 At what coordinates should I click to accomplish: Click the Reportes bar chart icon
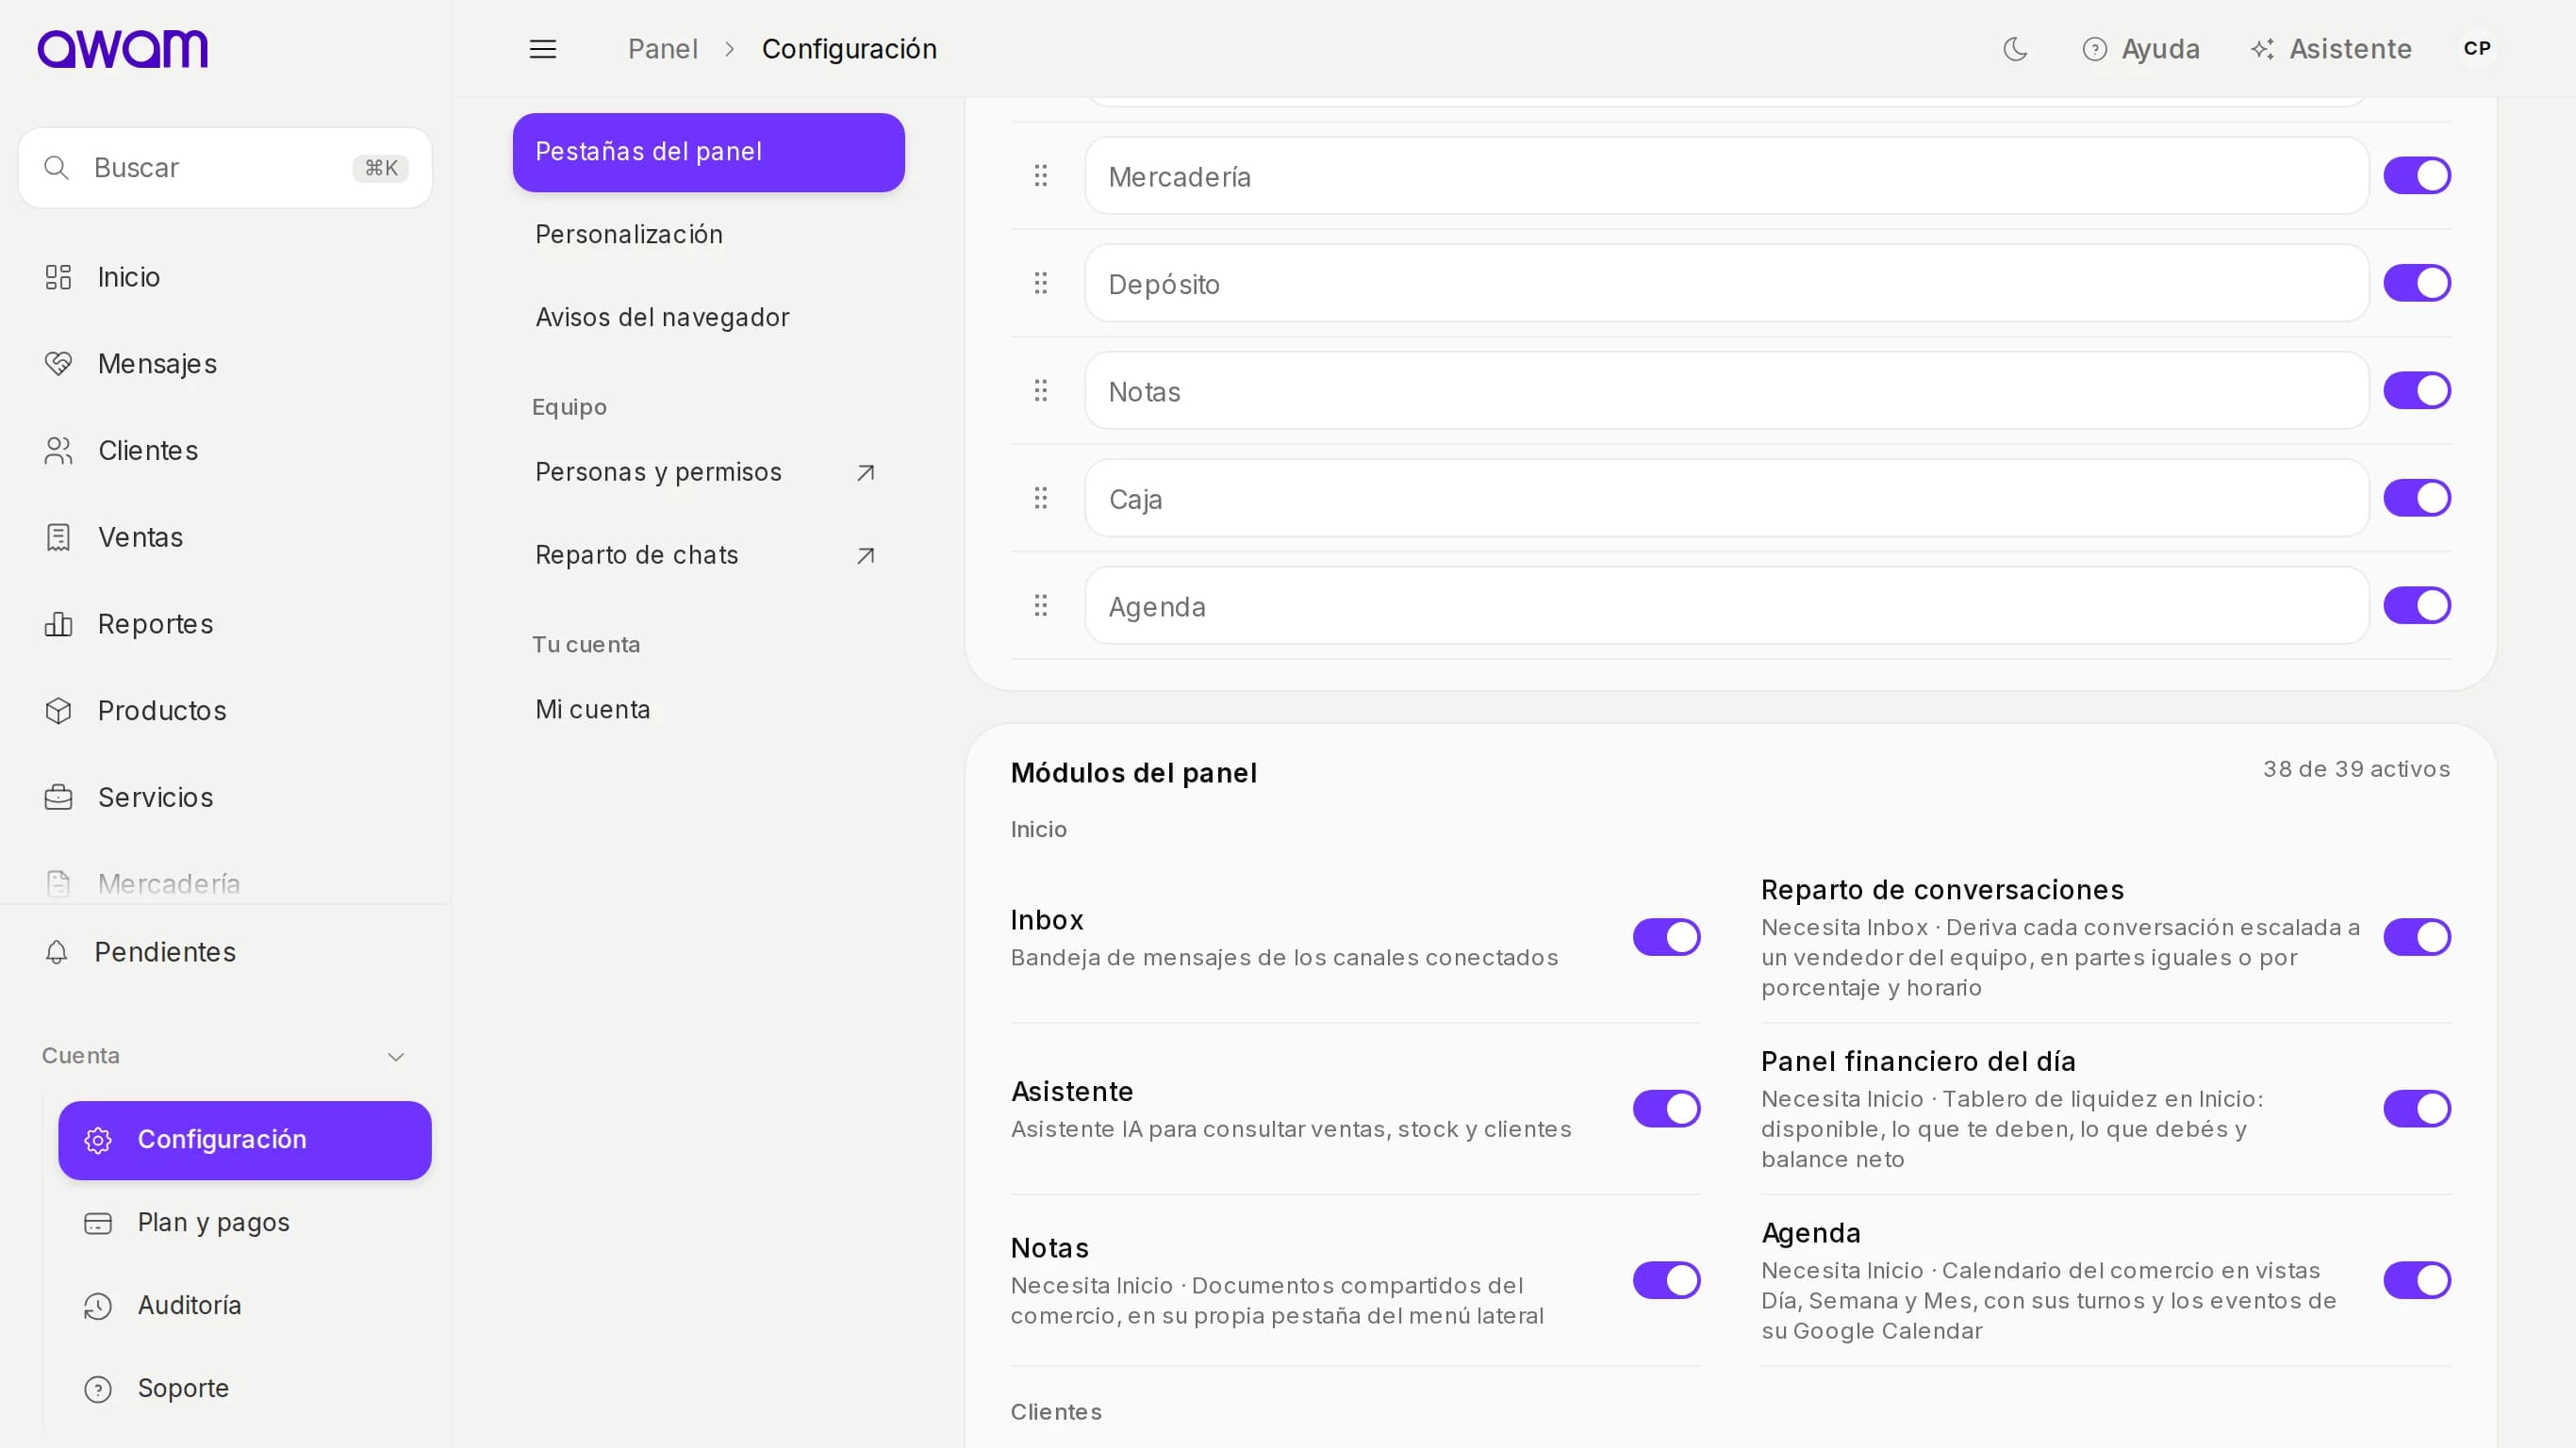58,624
